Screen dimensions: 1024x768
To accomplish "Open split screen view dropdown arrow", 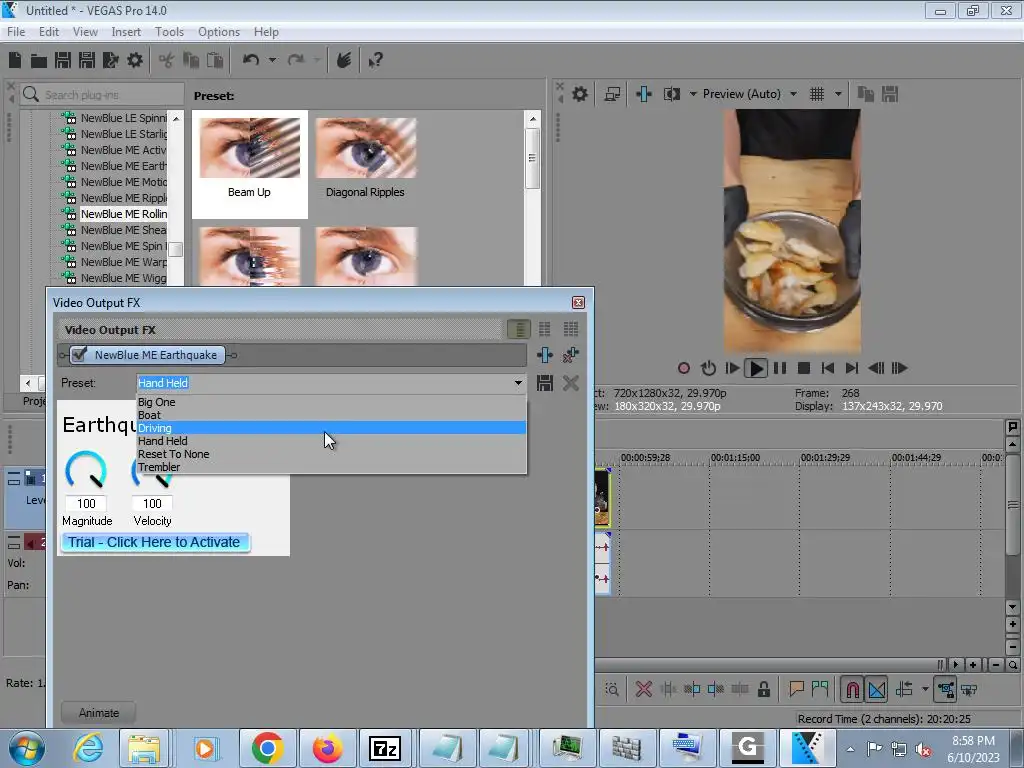I will pos(693,94).
